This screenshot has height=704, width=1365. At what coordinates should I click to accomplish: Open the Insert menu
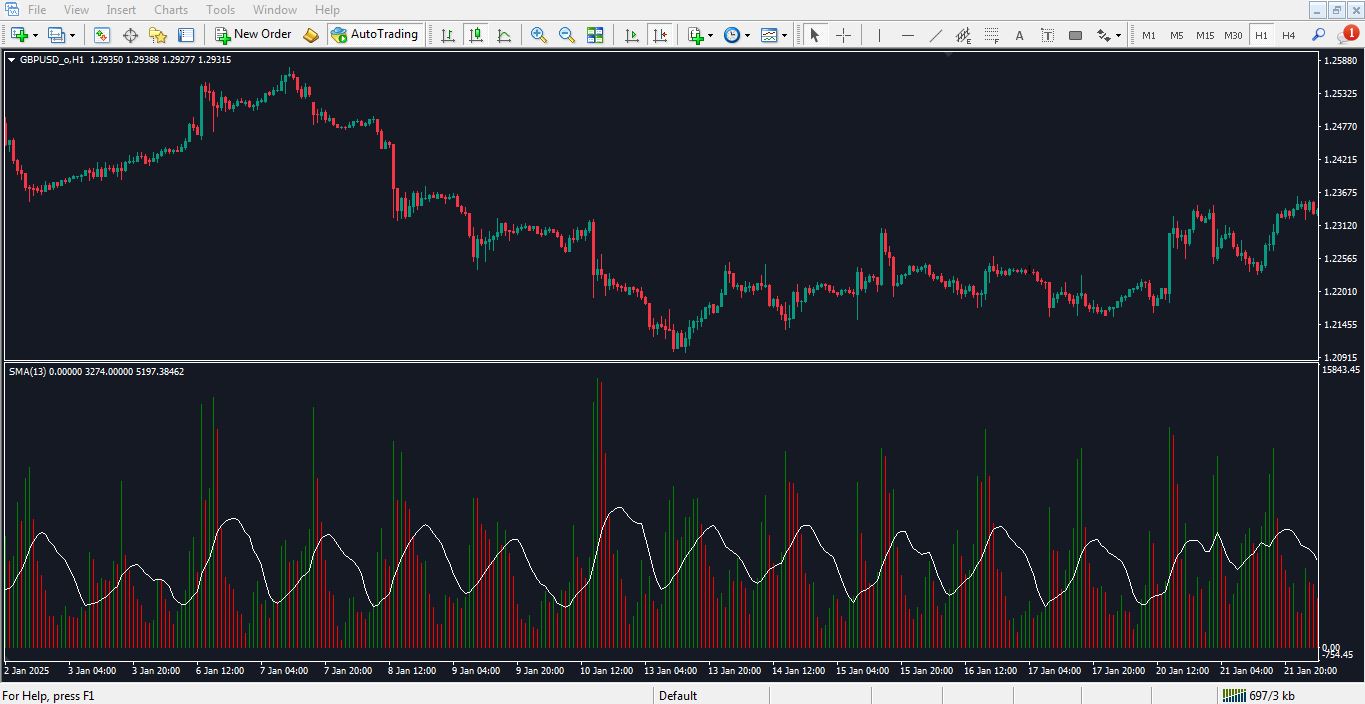121,10
